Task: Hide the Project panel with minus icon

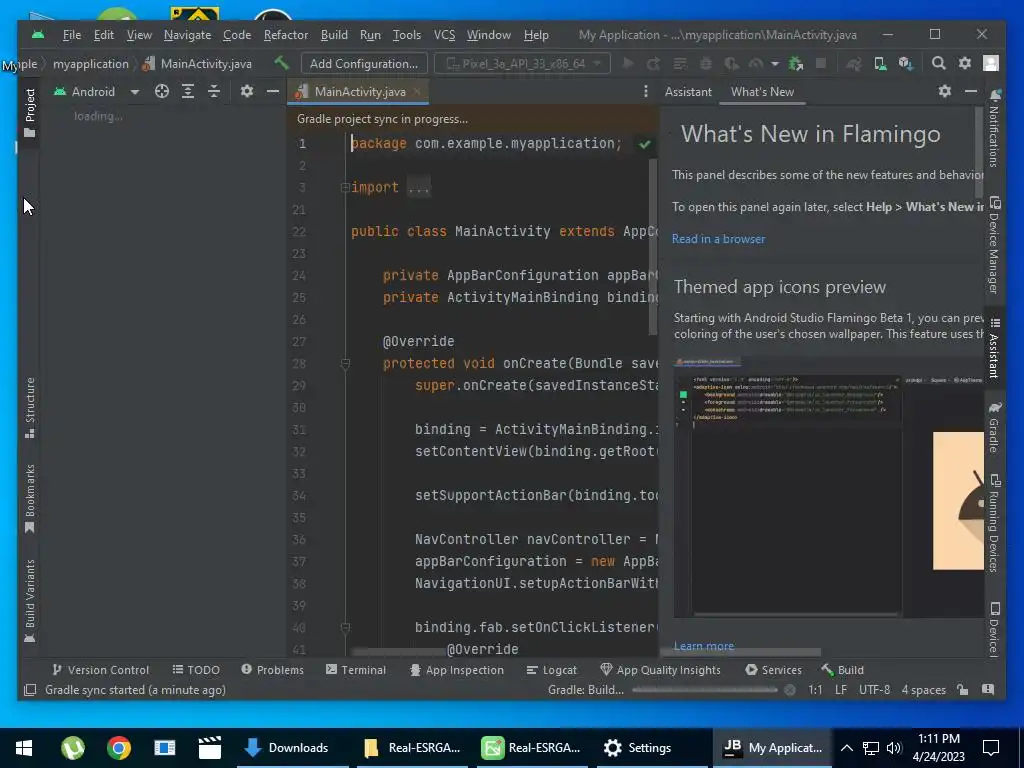Action: point(273,91)
